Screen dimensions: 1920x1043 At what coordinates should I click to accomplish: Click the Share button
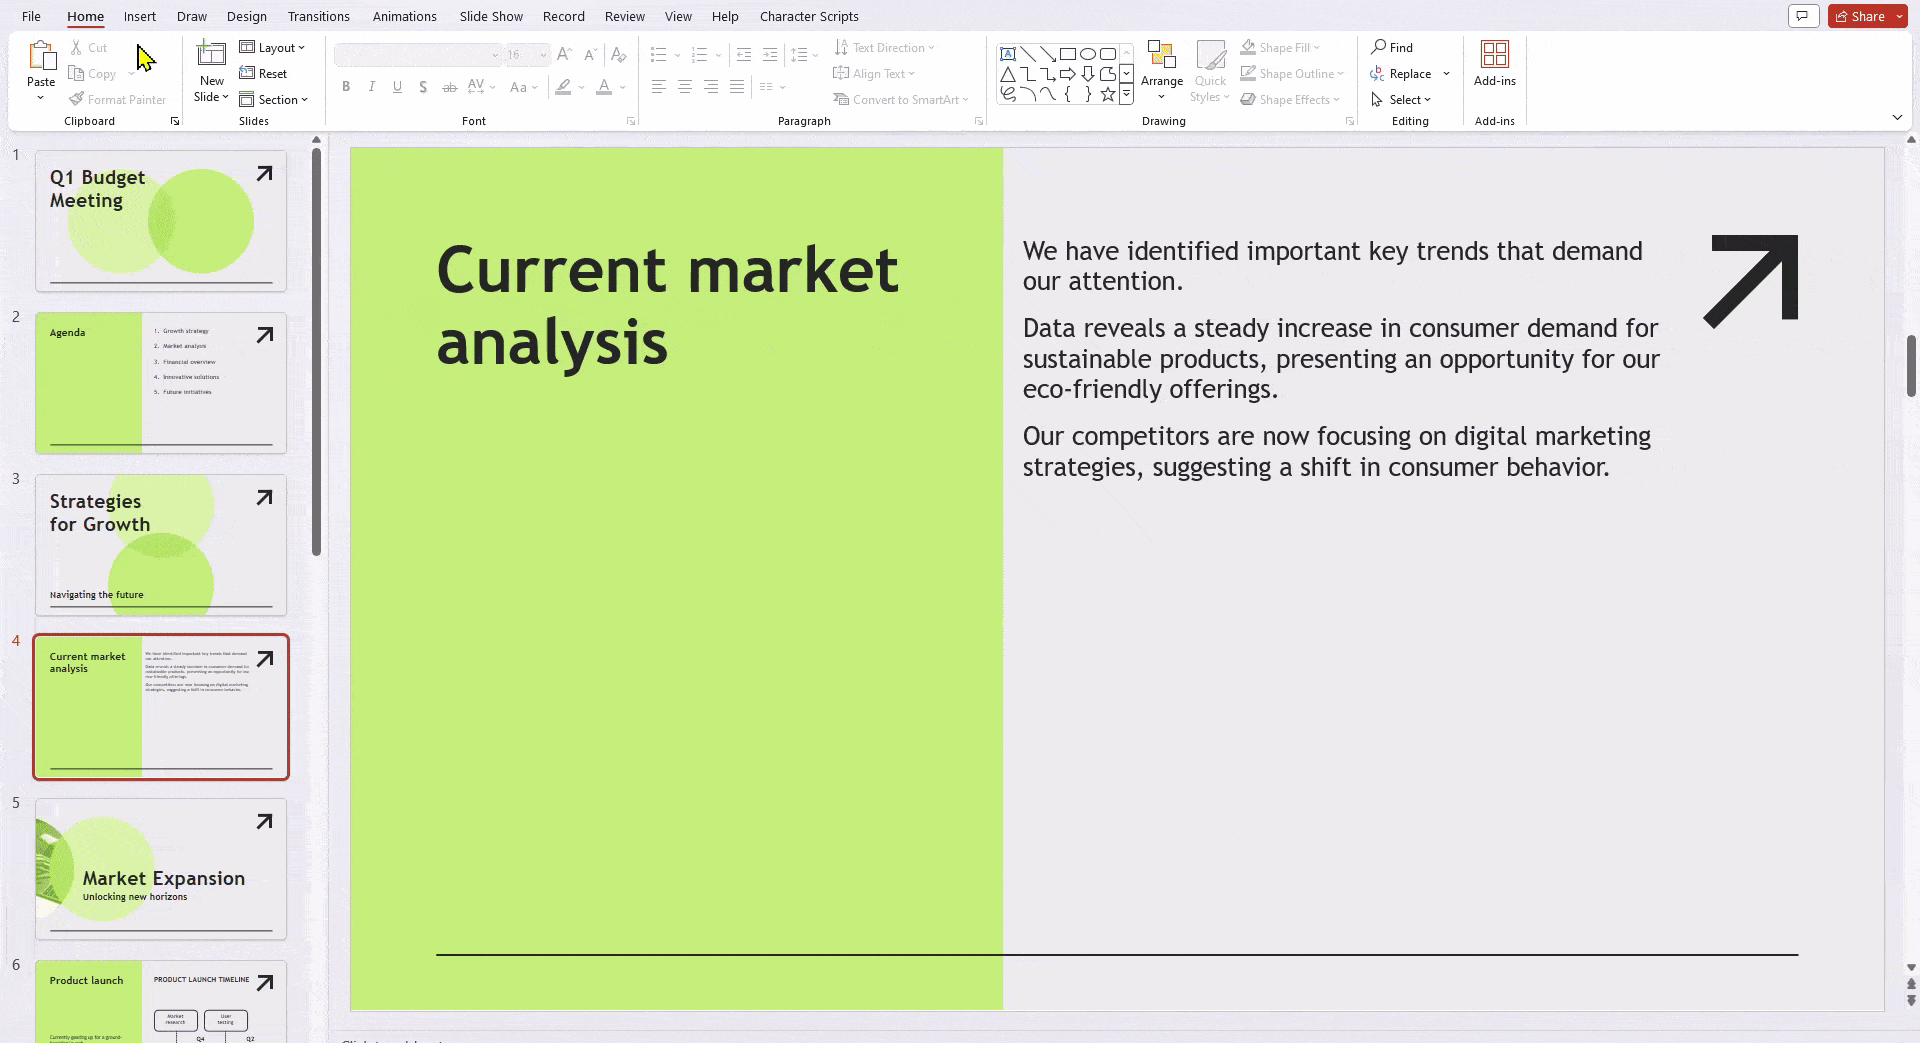pyautogui.click(x=1860, y=16)
